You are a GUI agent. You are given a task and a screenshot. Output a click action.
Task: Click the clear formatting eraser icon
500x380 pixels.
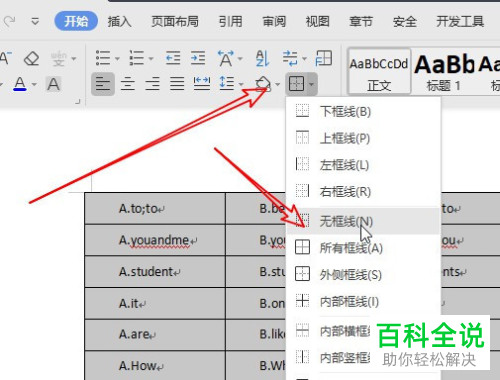pos(32,59)
